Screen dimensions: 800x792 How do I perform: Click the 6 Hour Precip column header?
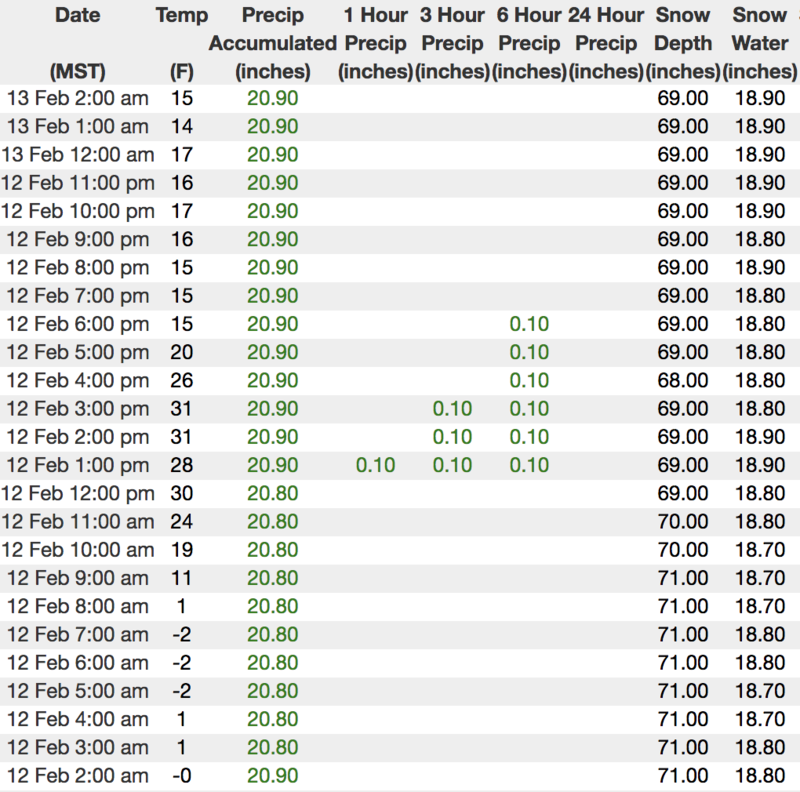(x=529, y=43)
